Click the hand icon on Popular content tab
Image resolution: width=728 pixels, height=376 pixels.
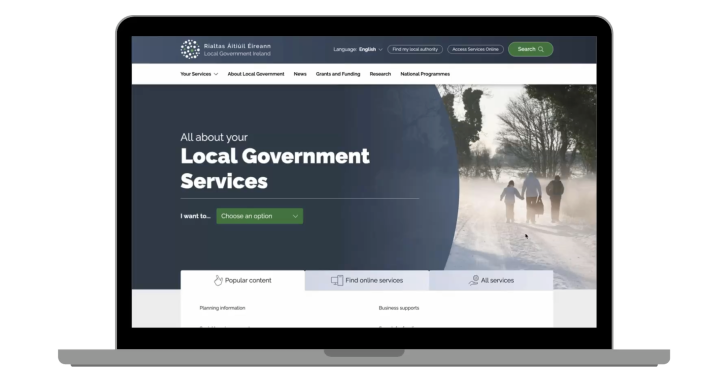[x=218, y=280]
